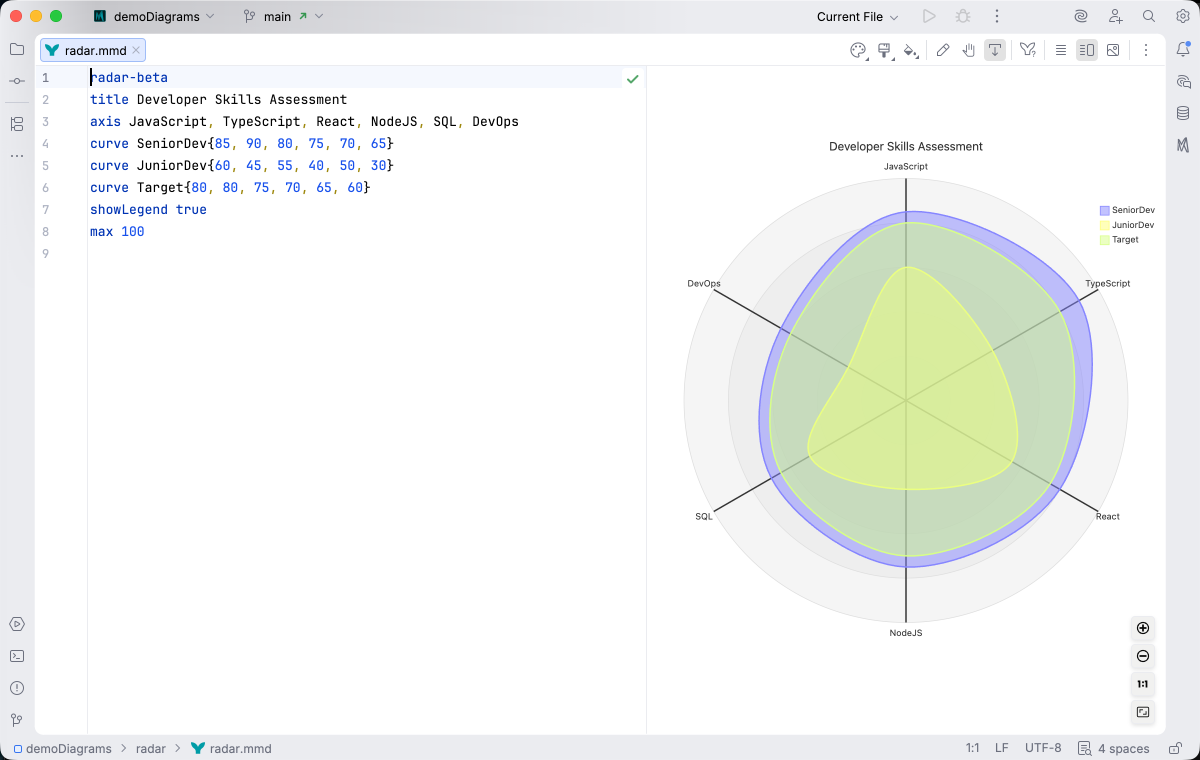Open the paint bucket background fill option
The image size is (1200, 760).
point(910,50)
